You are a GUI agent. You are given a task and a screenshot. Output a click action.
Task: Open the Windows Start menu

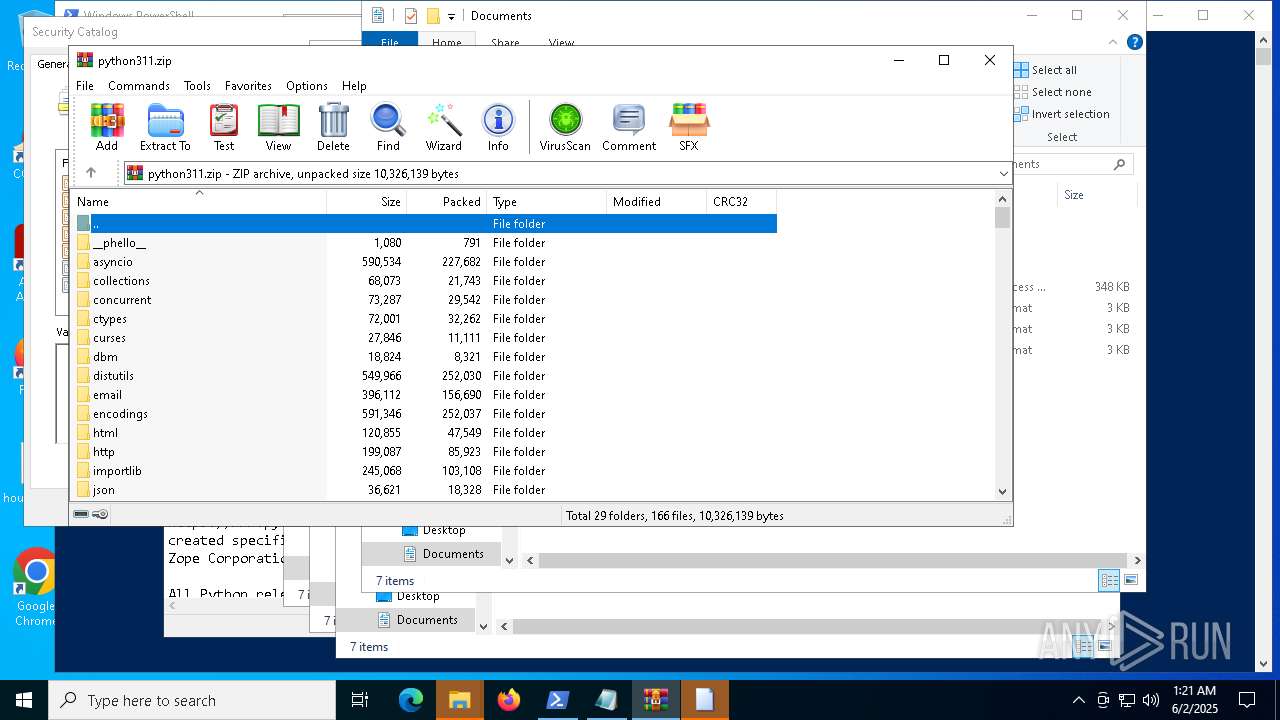24,700
